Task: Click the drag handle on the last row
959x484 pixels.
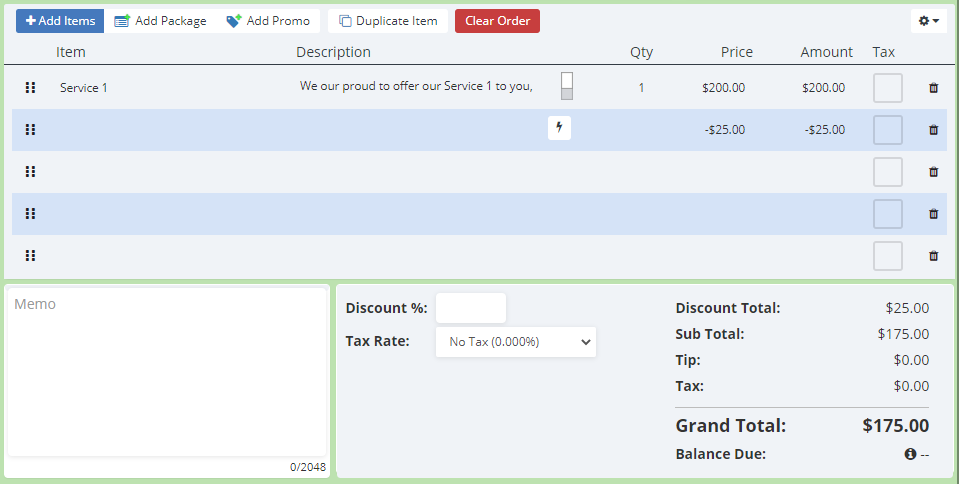Action: [x=30, y=256]
